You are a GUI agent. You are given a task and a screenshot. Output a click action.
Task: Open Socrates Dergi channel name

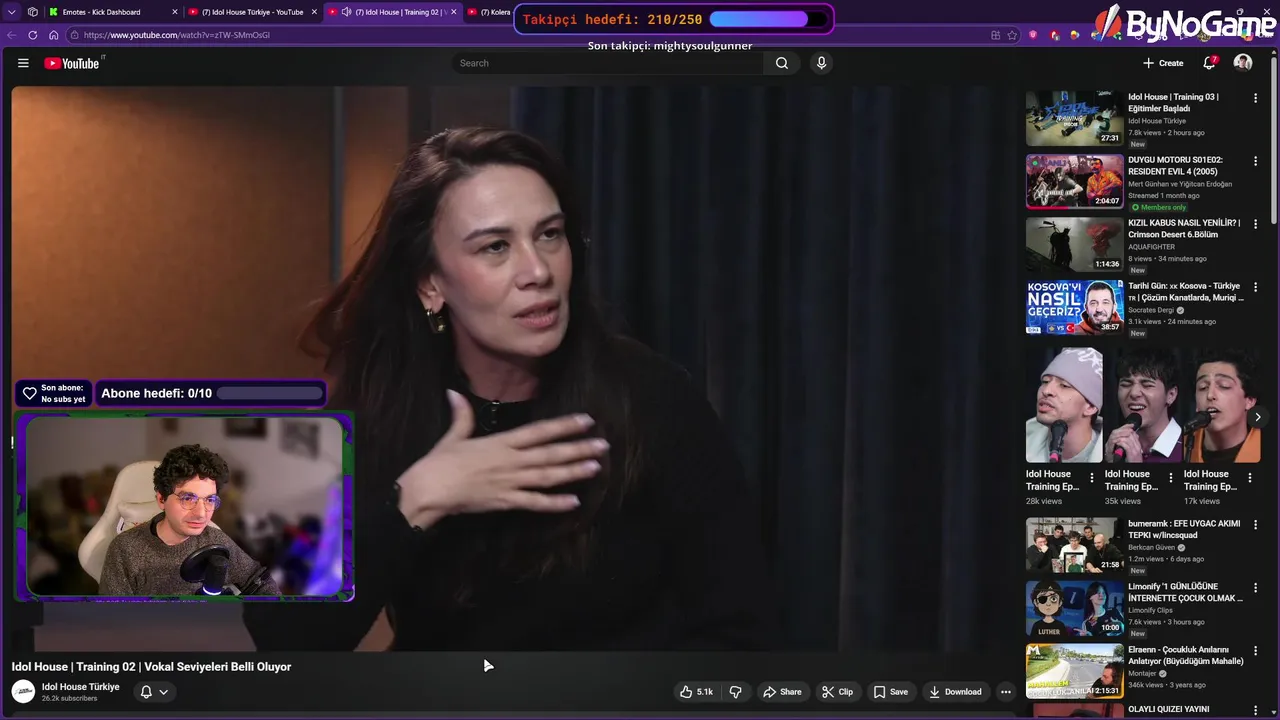tap(1152, 310)
